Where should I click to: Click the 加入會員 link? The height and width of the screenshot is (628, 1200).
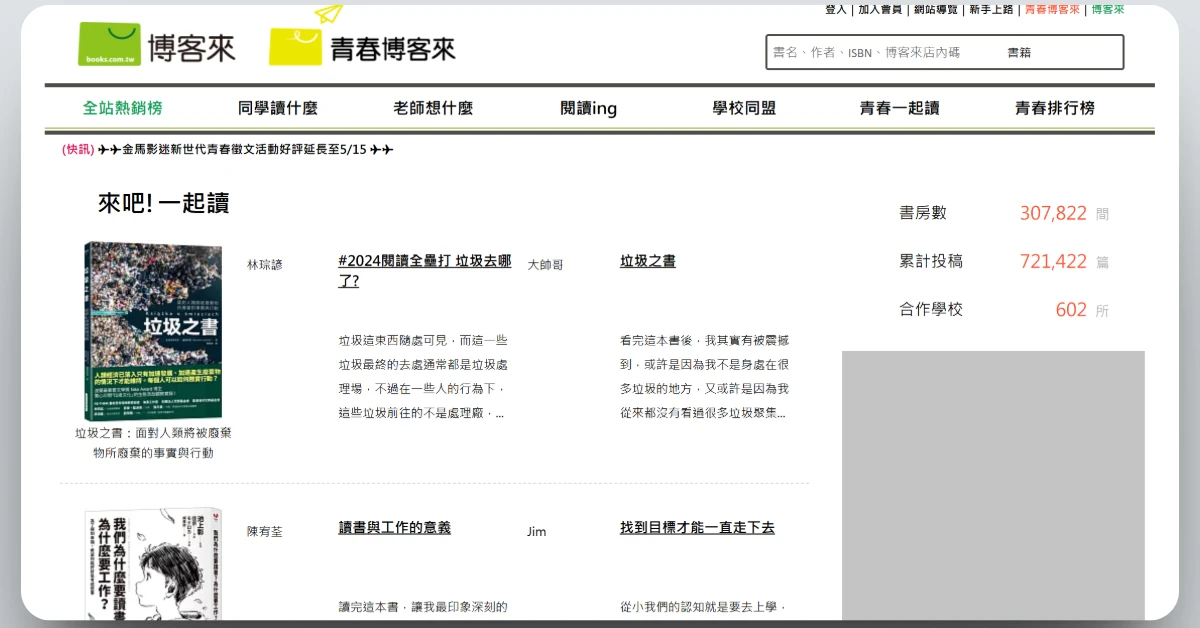pyautogui.click(x=880, y=9)
